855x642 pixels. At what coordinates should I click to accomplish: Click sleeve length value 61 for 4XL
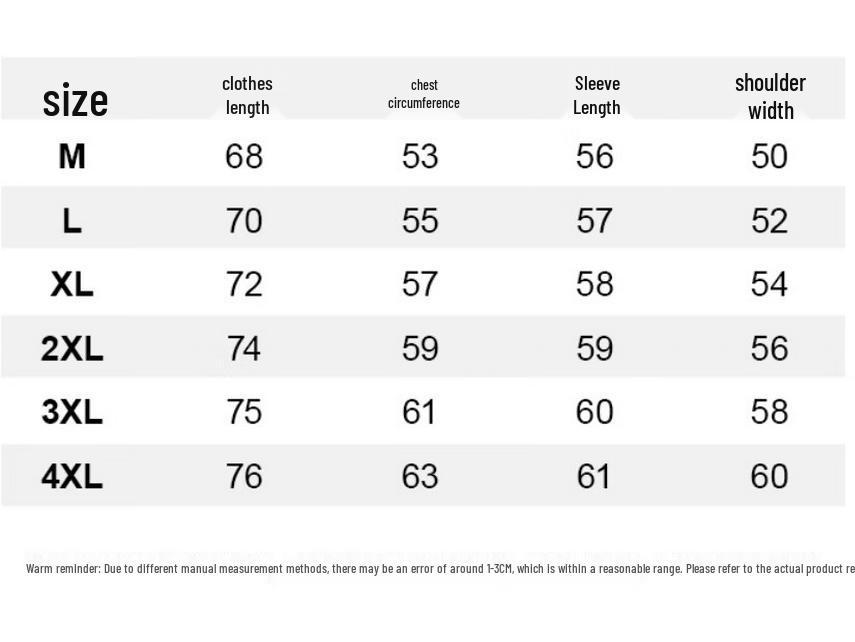coord(594,476)
